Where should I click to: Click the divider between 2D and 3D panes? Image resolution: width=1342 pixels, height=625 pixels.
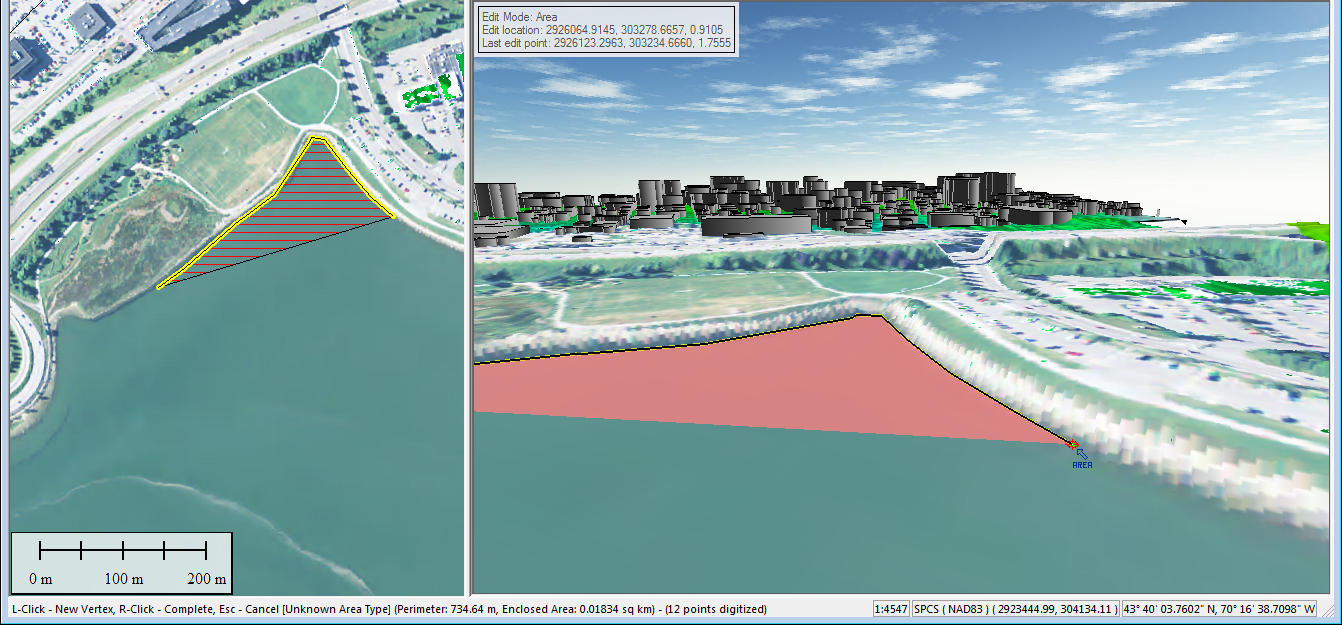click(x=468, y=300)
